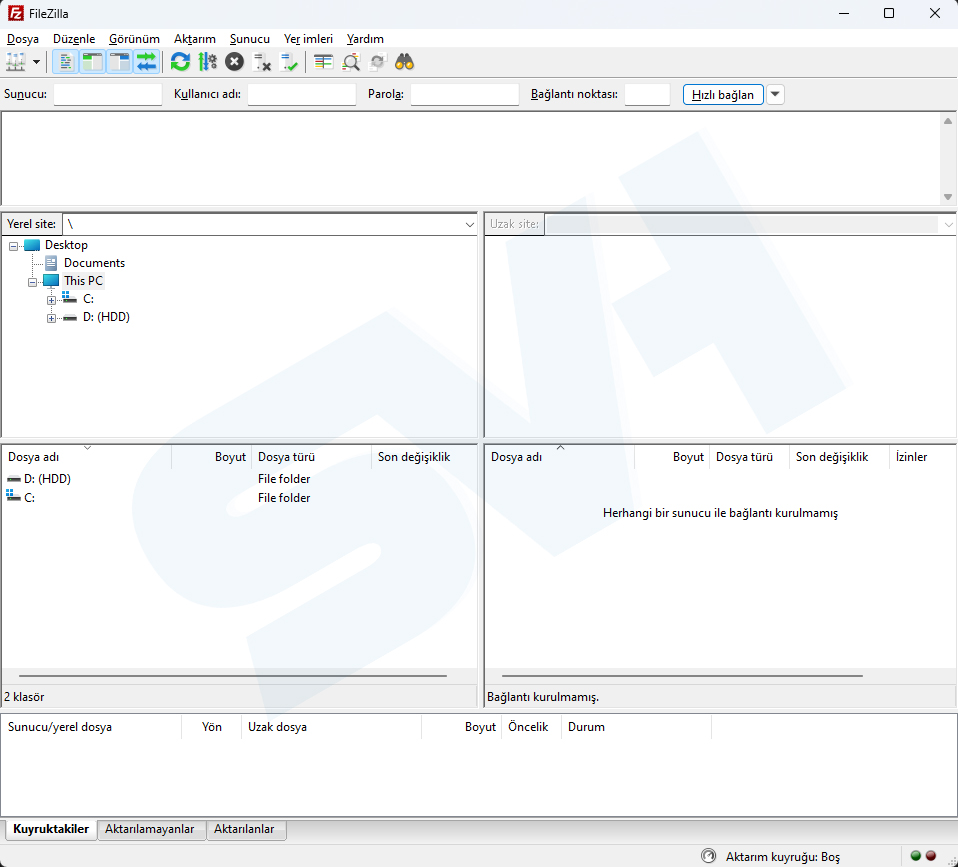Select Documents in the local tree
Image resolution: width=958 pixels, height=867 pixels.
tap(94, 263)
